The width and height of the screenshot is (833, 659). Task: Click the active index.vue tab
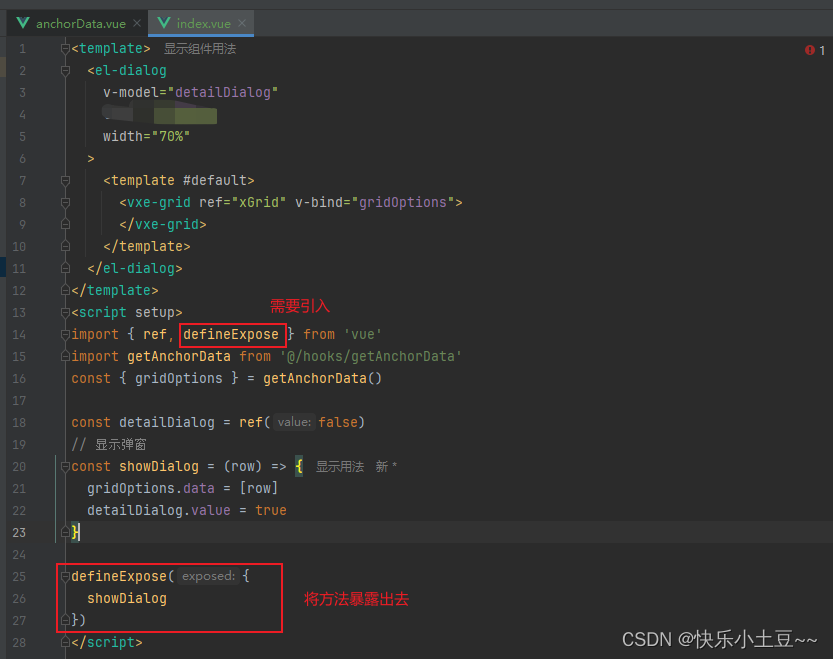coord(200,22)
